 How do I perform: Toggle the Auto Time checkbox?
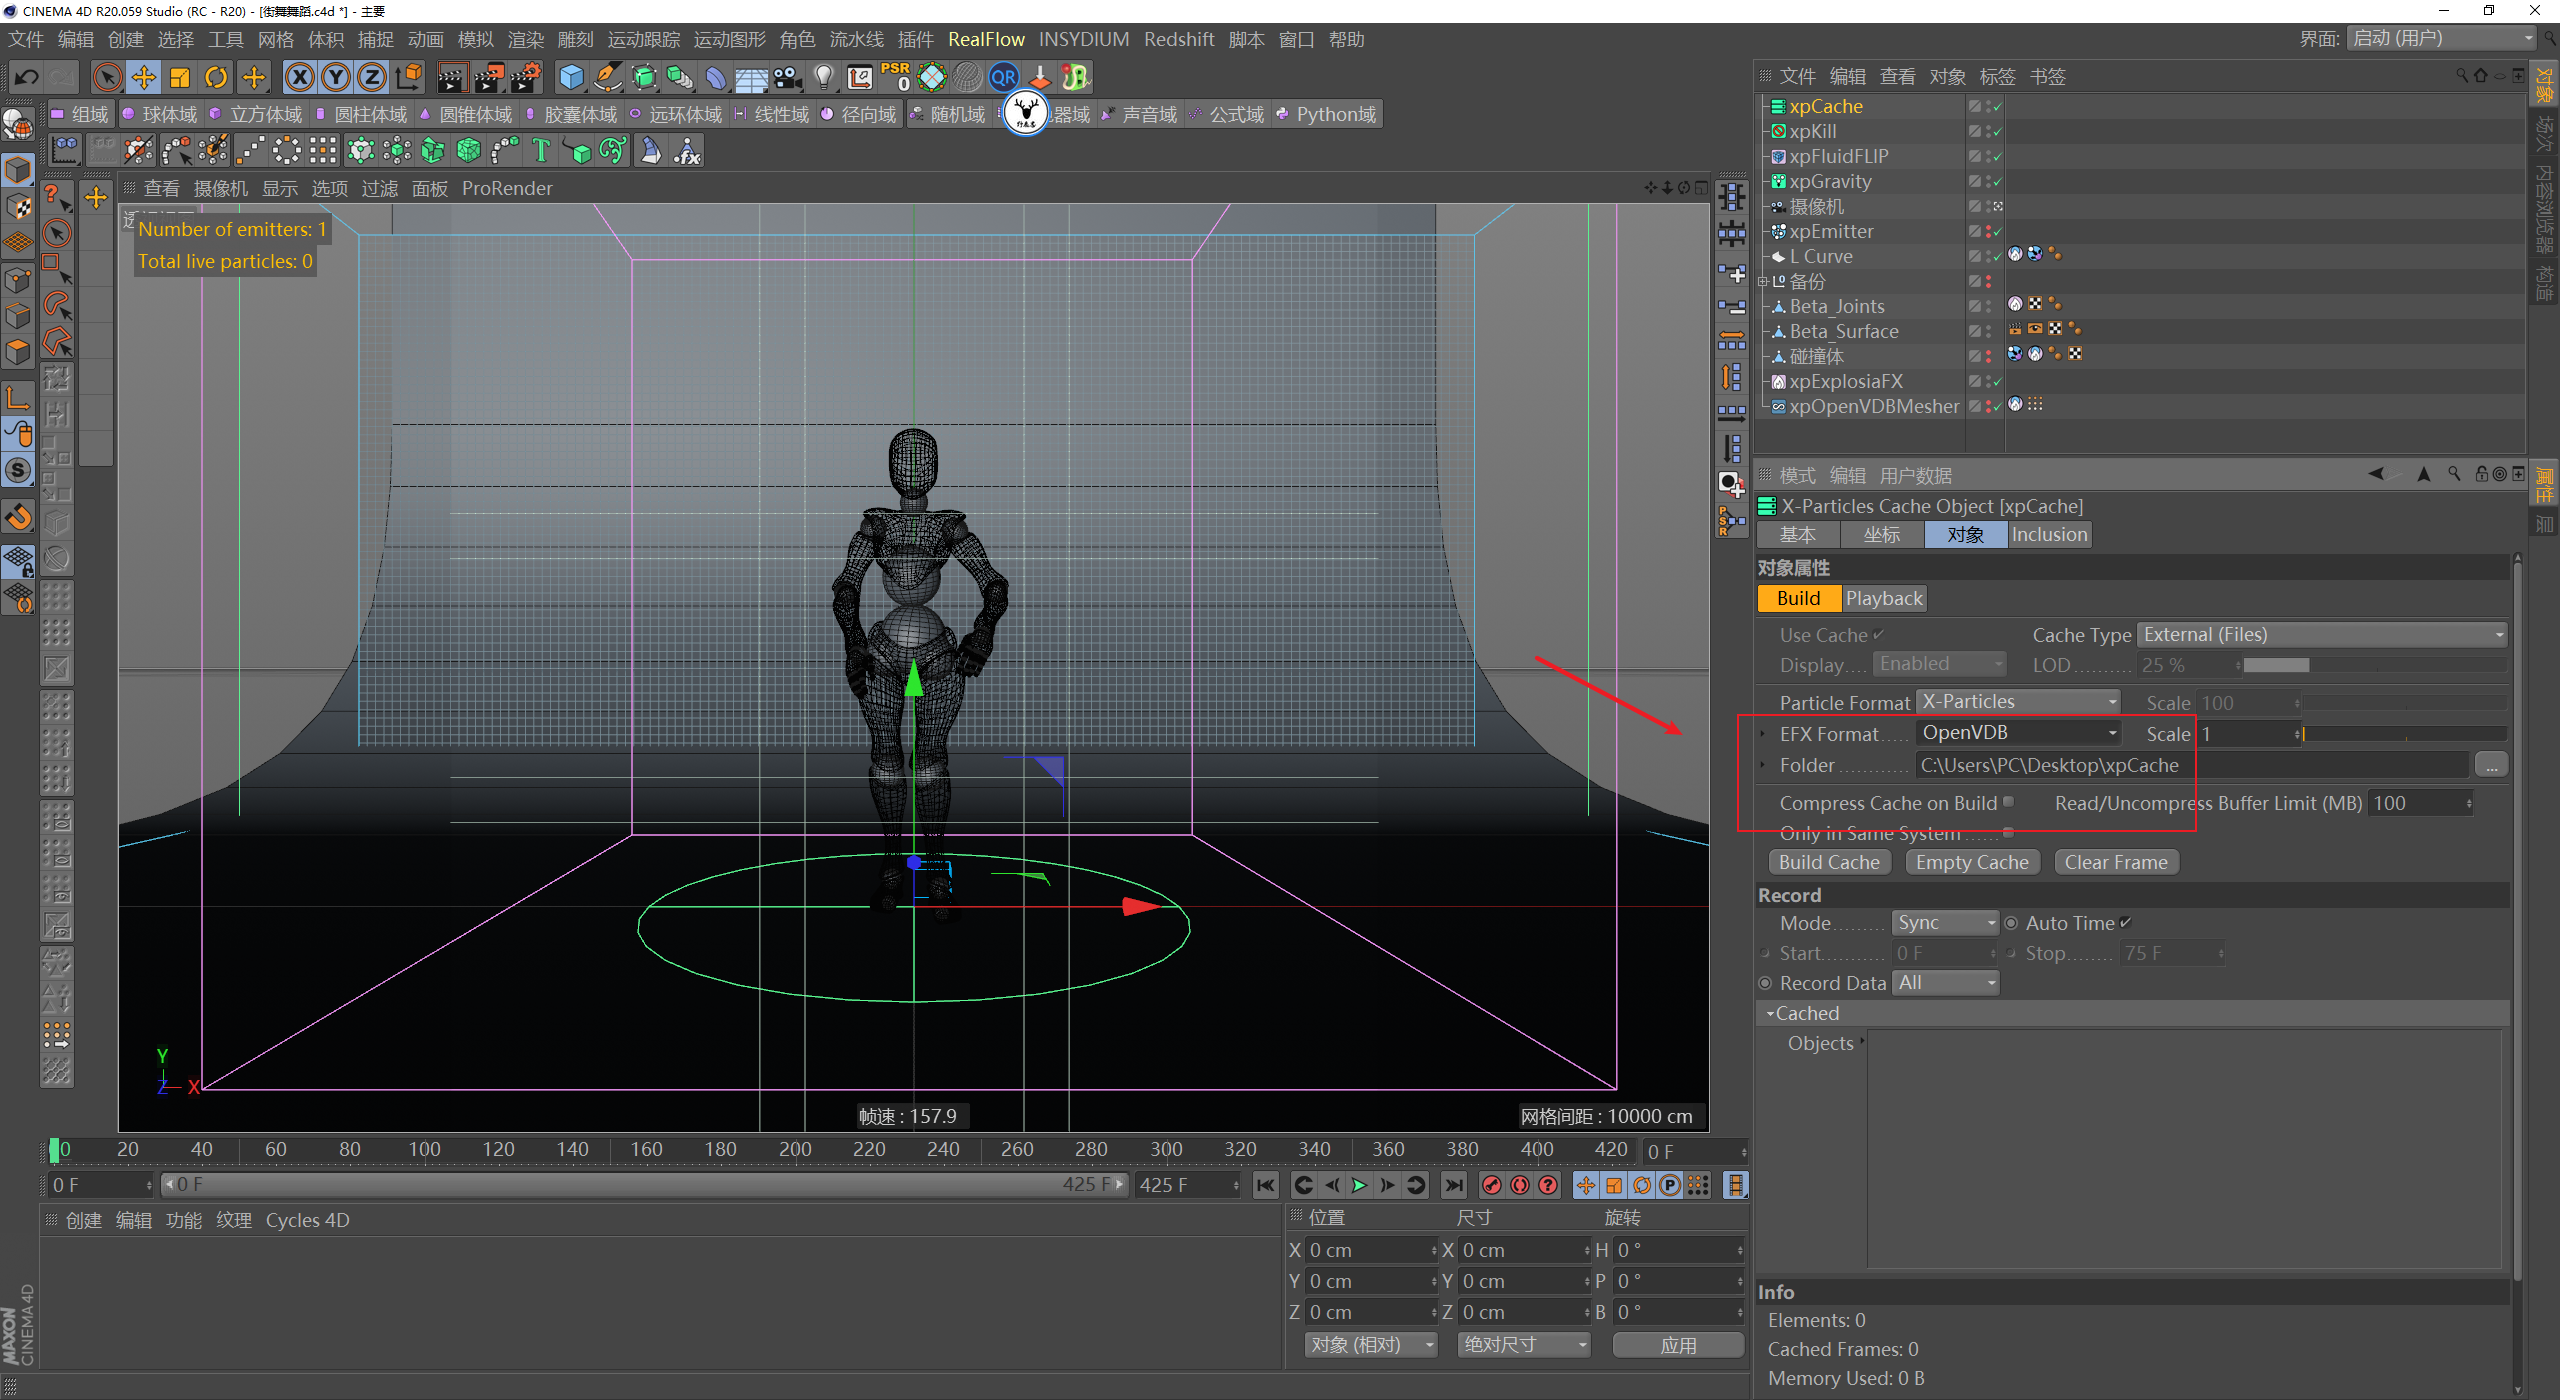(2126, 922)
